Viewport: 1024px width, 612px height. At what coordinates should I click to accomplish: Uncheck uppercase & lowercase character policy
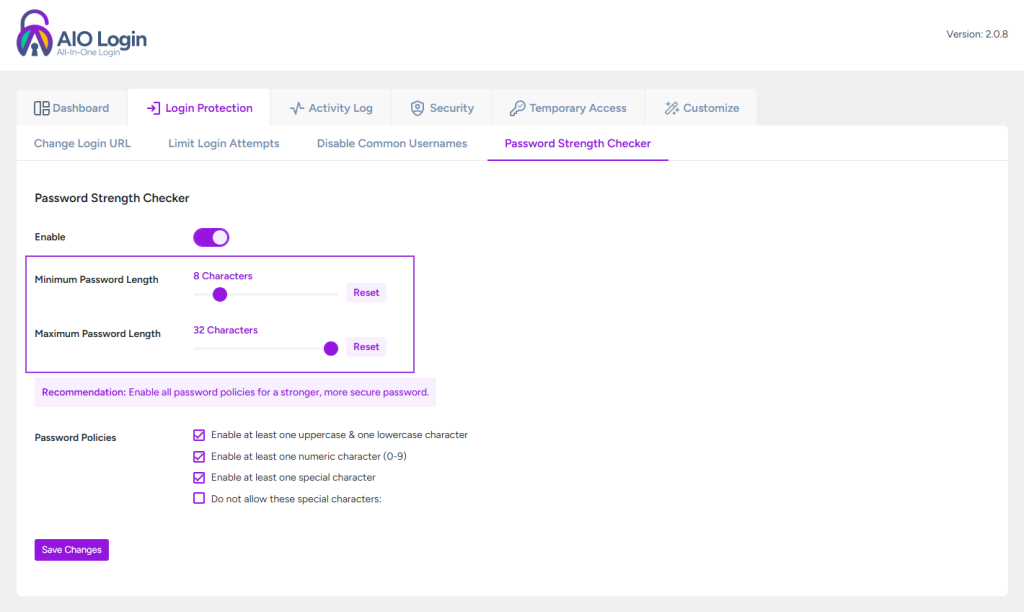point(199,435)
